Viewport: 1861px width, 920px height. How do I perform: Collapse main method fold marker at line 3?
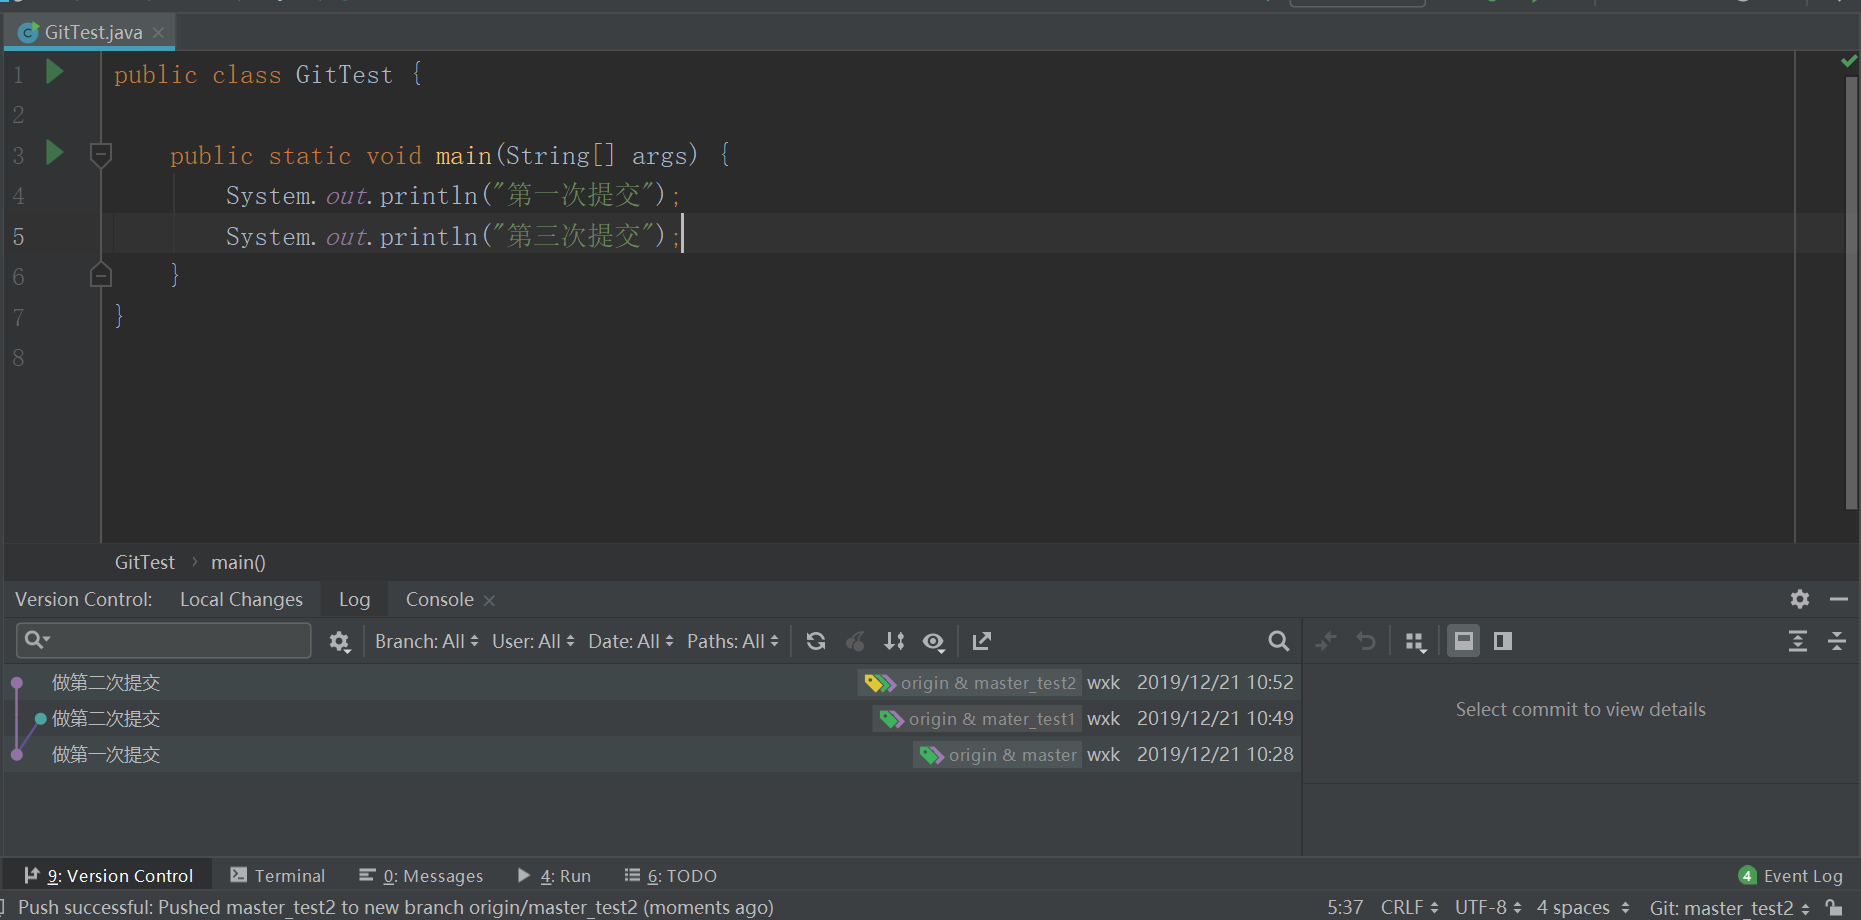(101, 155)
